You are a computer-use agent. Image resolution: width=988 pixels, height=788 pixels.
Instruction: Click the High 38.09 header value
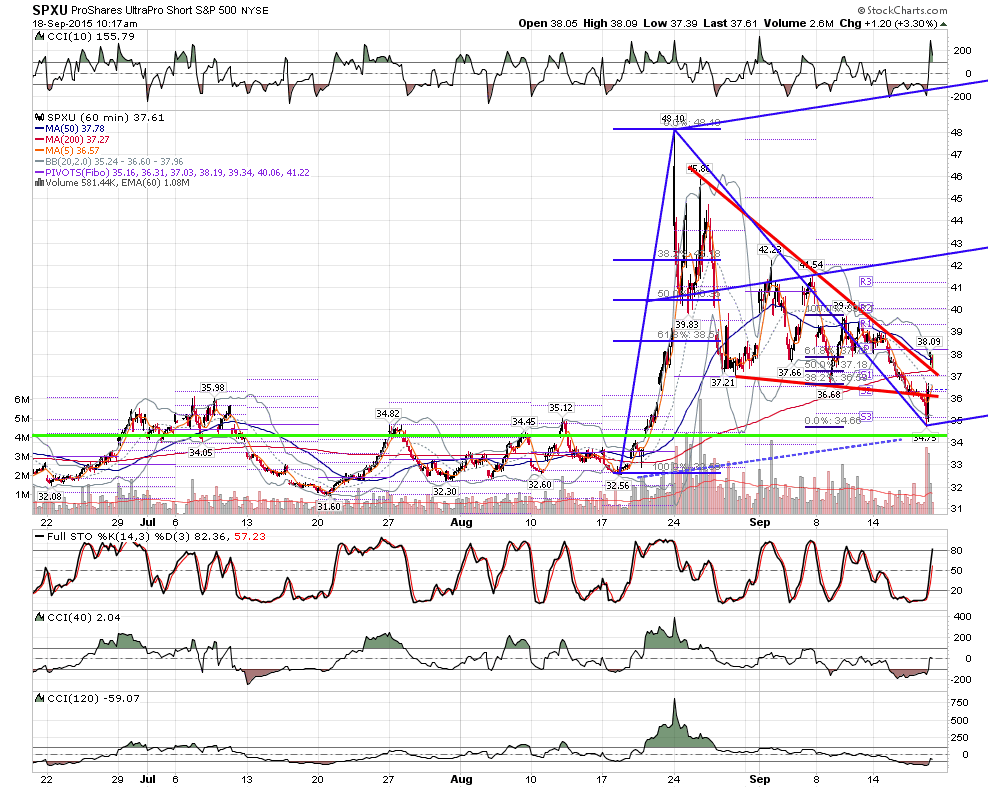coord(611,23)
